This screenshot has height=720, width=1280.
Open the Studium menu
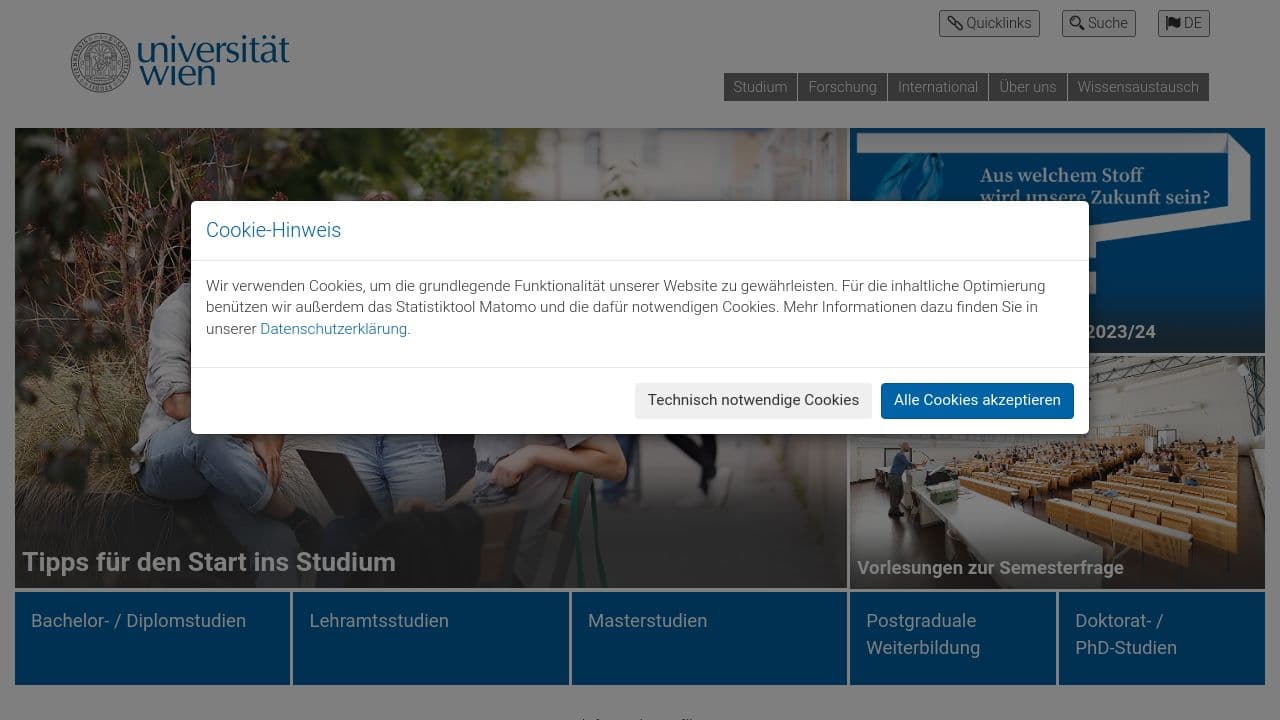click(x=760, y=87)
